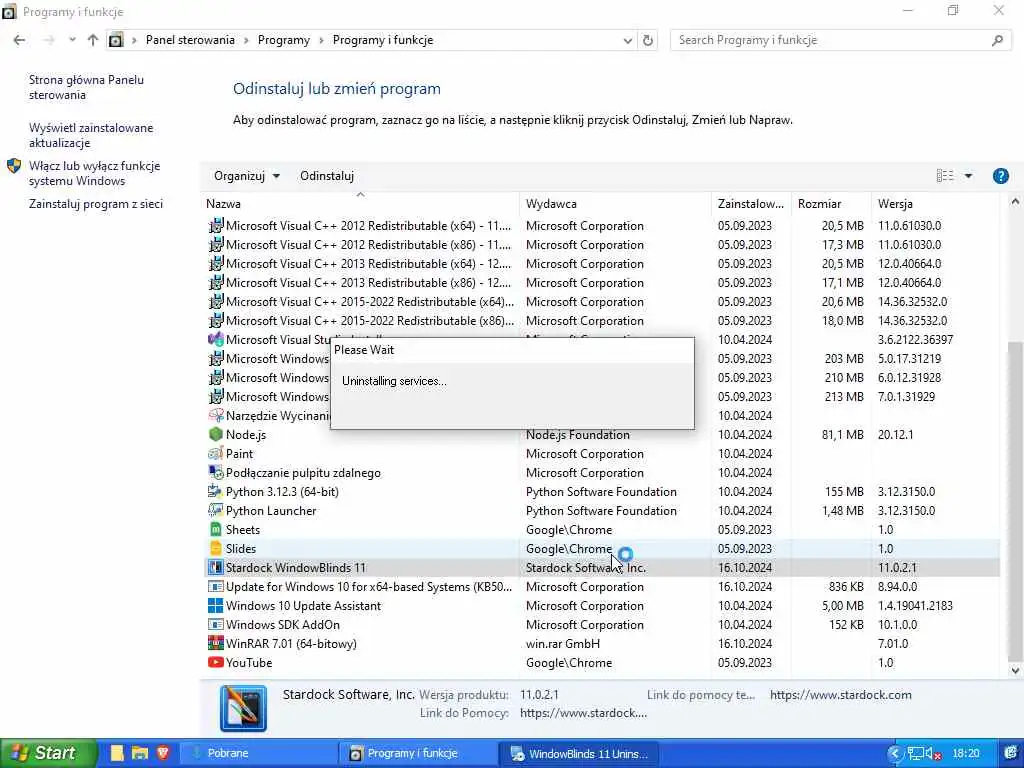
Task: Open the file explorer icon in the taskbar
Action: [x=139, y=753]
